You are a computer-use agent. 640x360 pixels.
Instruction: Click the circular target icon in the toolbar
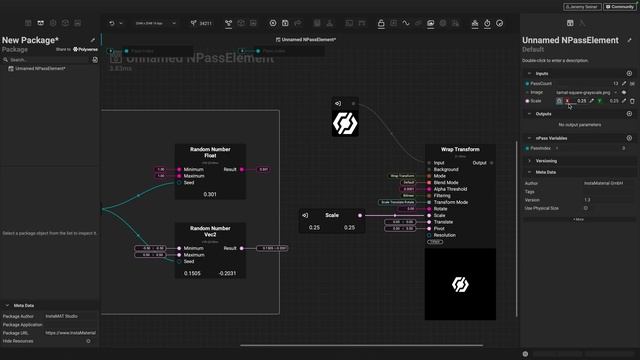(x=273, y=23)
